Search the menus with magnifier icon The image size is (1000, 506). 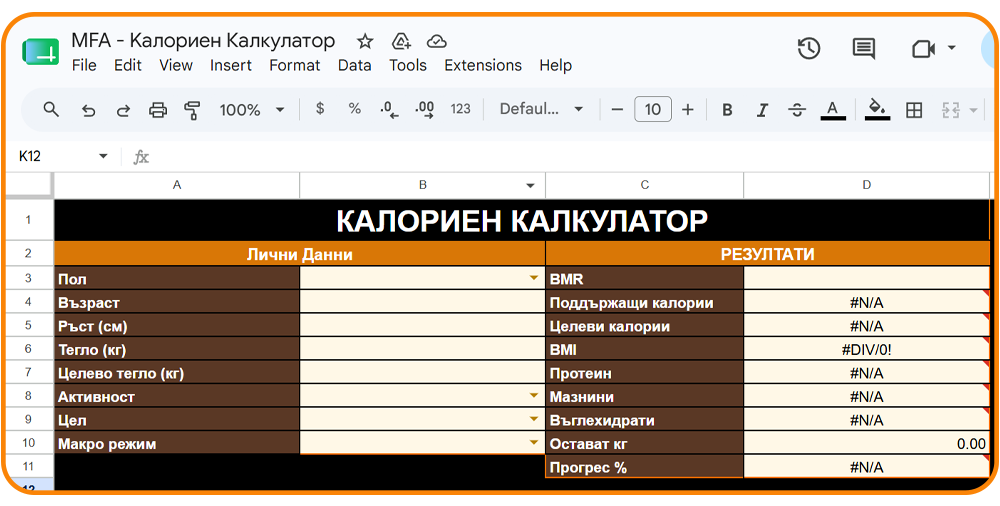pyautogui.click(x=51, y=110)
